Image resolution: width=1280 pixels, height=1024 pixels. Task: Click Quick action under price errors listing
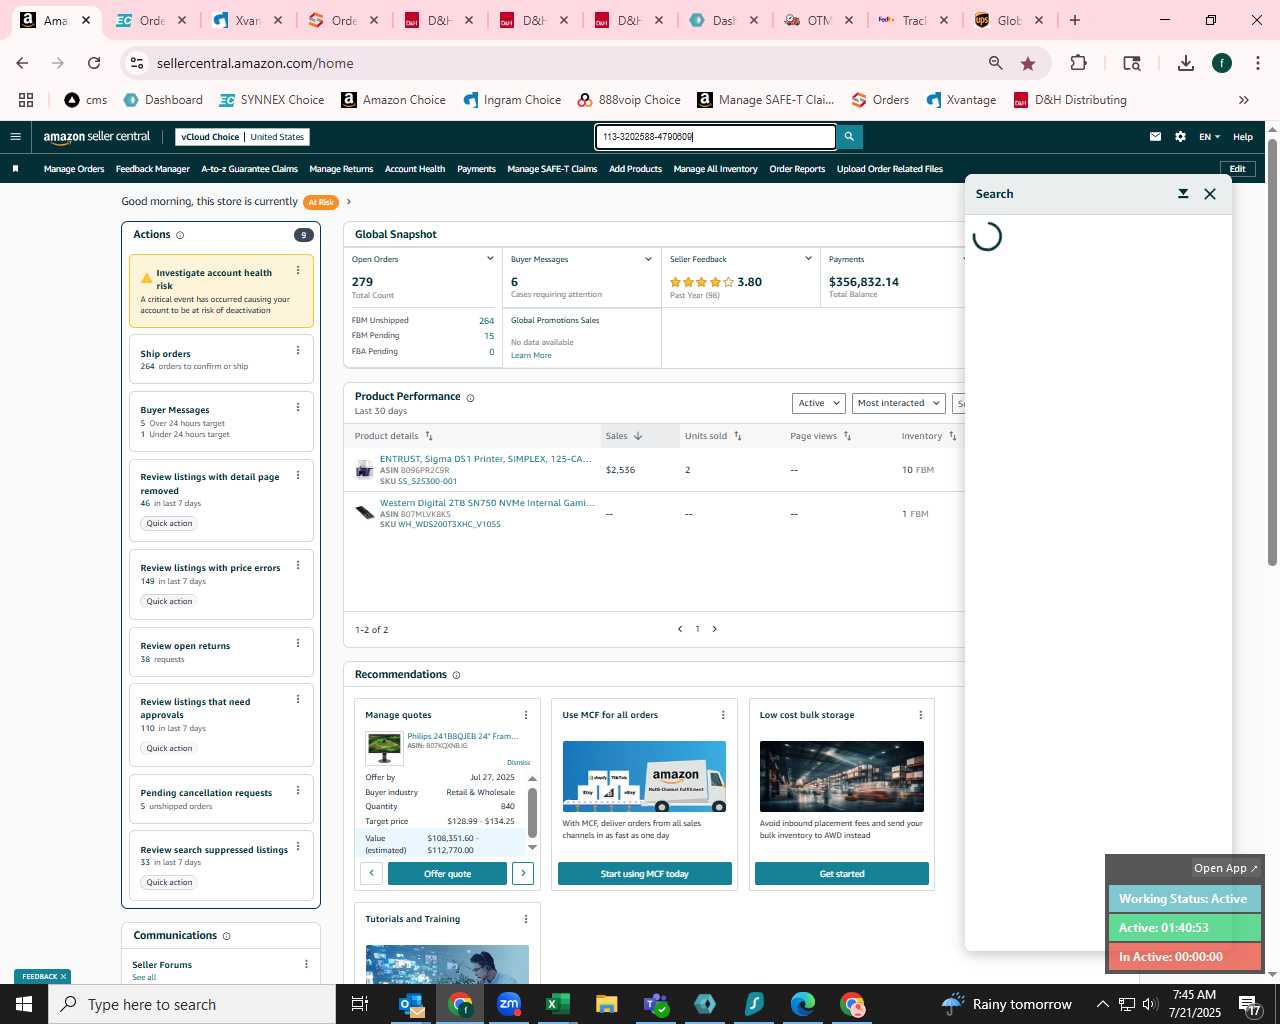[x=169, y=601]
